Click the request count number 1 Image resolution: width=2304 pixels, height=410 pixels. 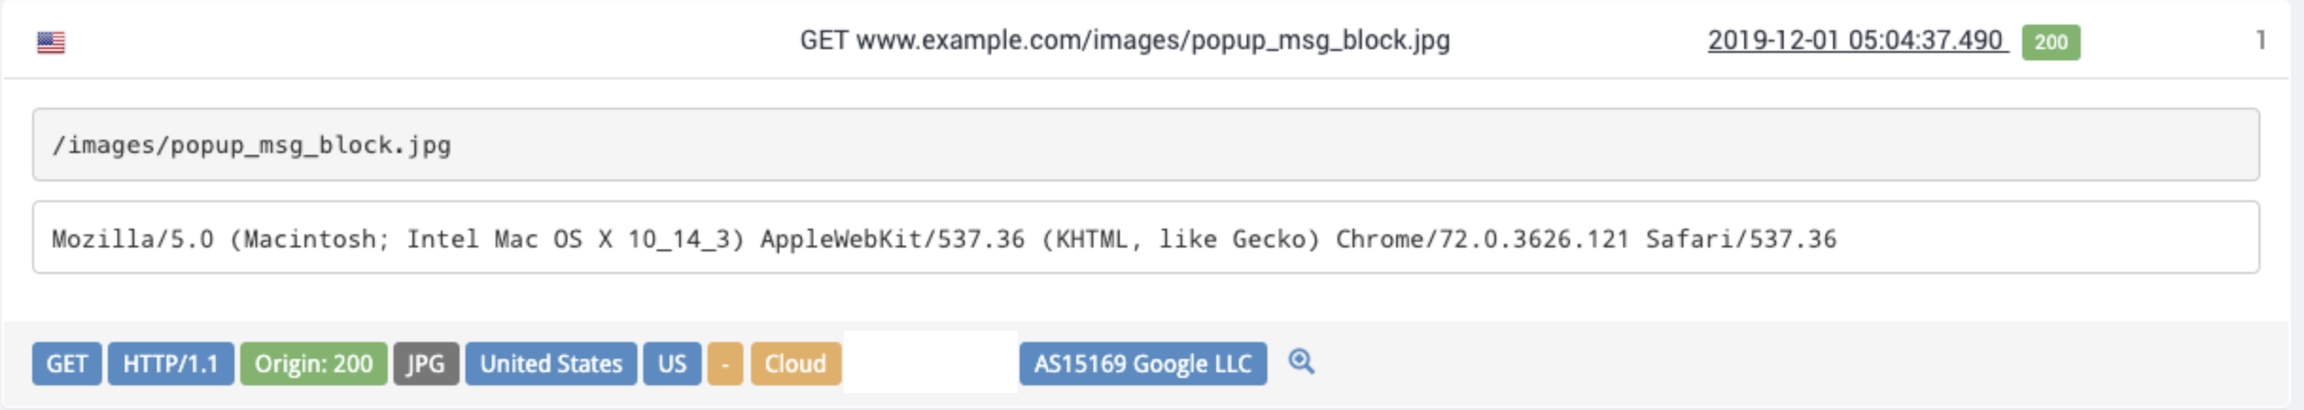coord(2260,41)
